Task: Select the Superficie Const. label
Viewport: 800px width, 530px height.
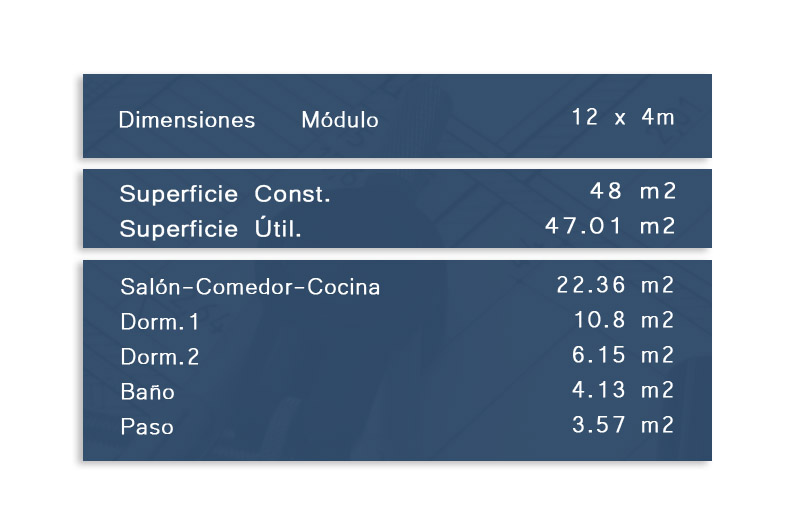Action: (x=224, y=194)
